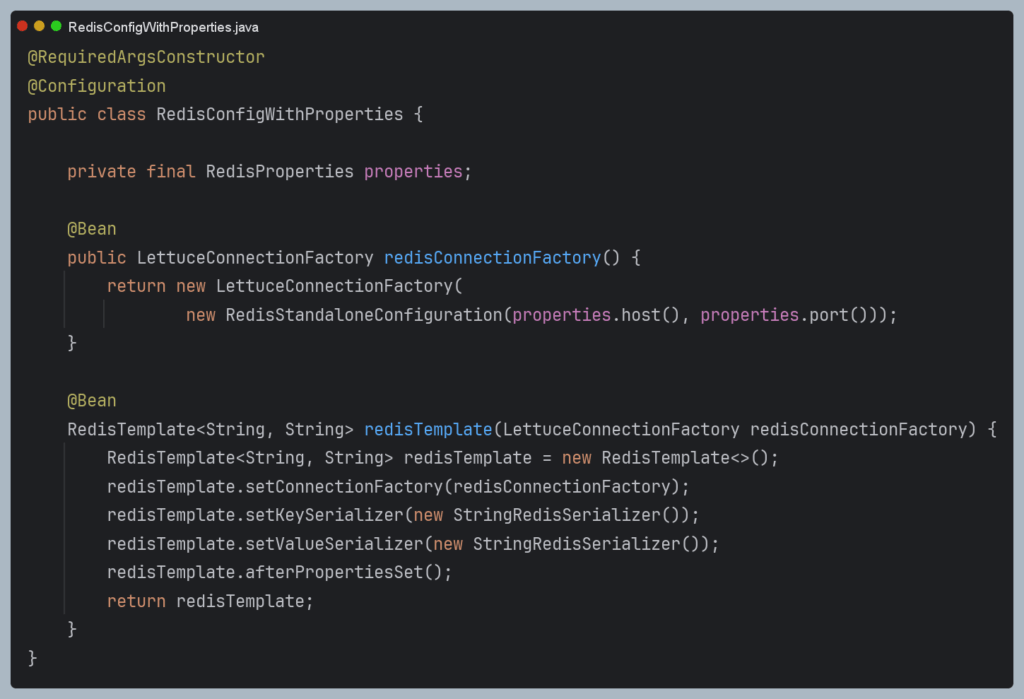Click the green maximize window dot
Image resolution: width=1024 pixels, height=699 pixels.
point(56,26)
